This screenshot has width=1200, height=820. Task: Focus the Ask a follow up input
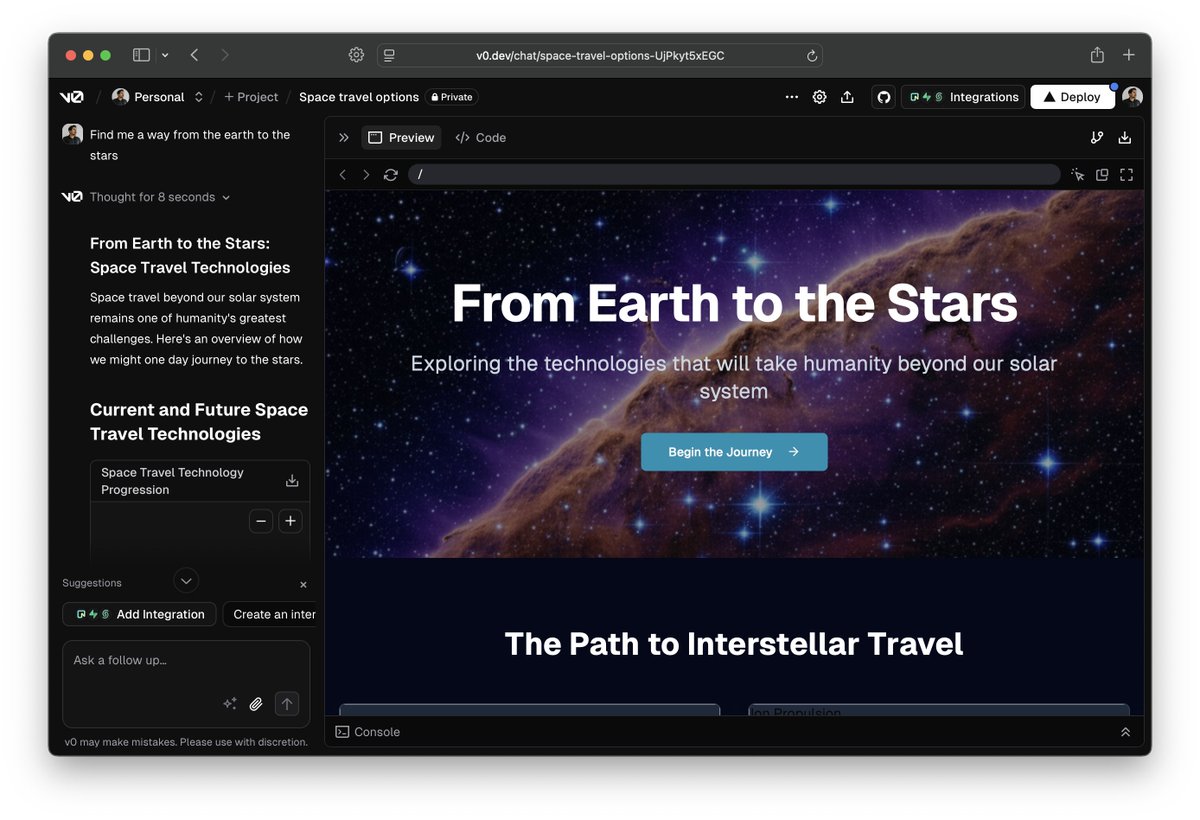pos(186,661)
